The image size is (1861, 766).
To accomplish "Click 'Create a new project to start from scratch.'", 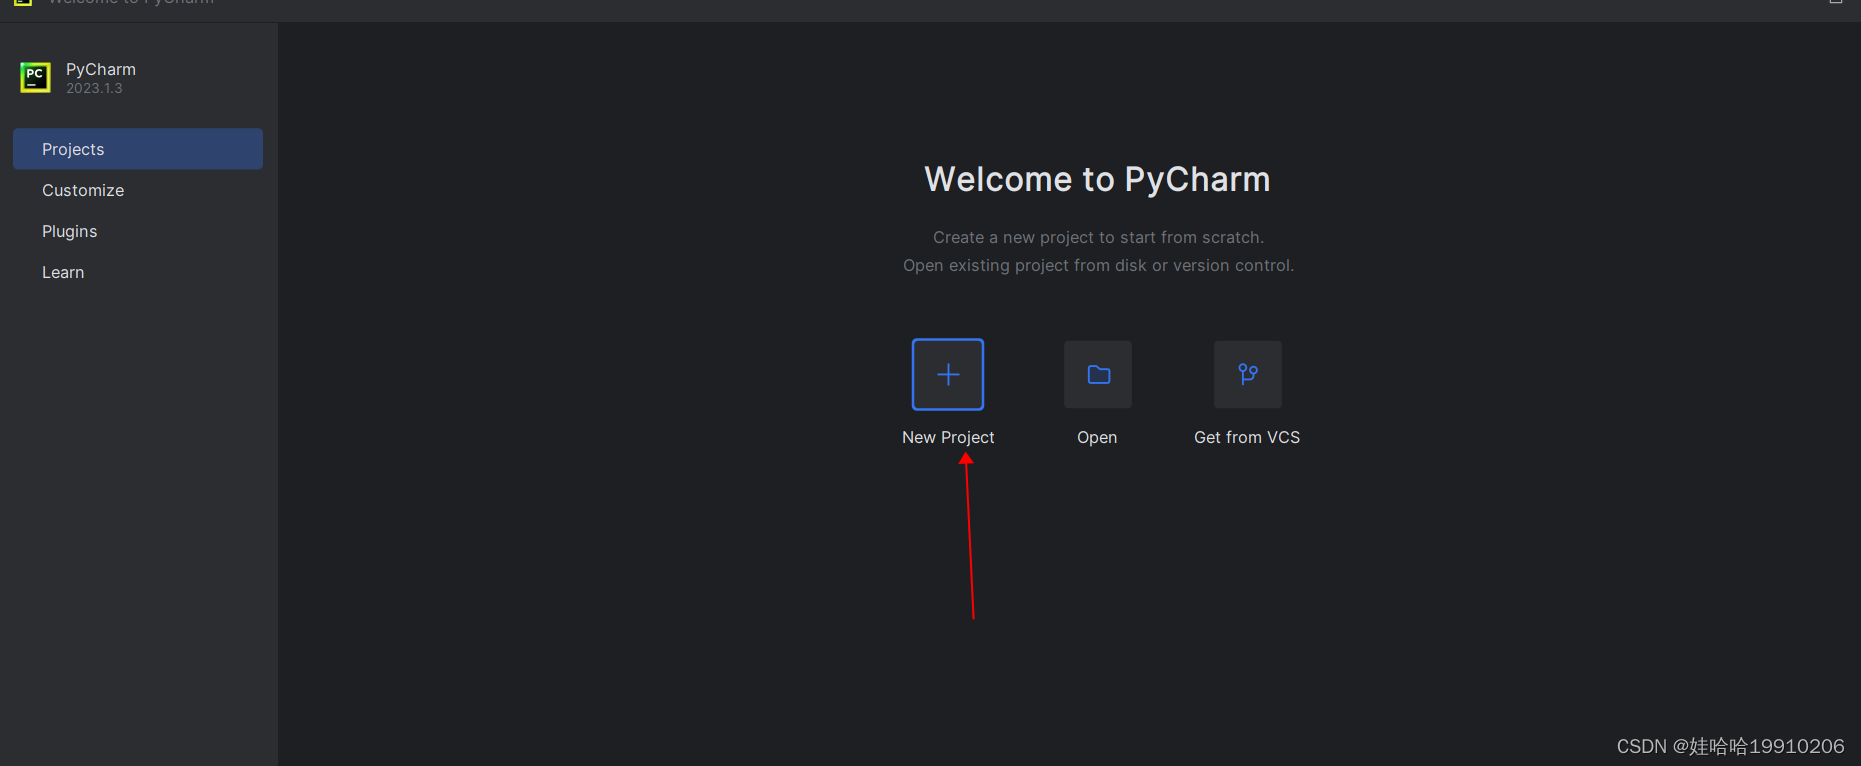I will pos(1098,237).
